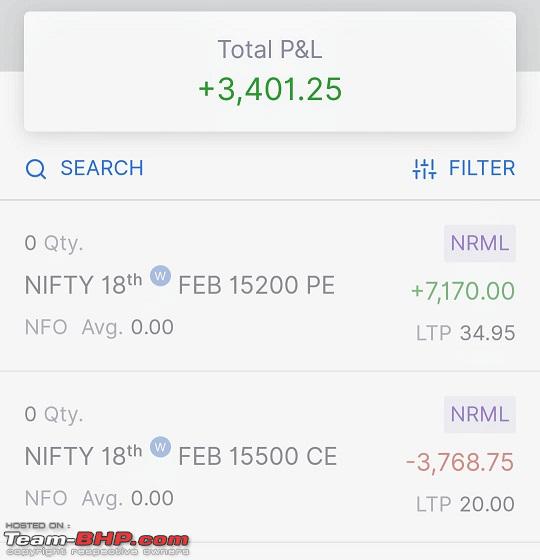
Task: Select NRML tag on NIFTY 15500 CE
Action: tap(480, 414)
